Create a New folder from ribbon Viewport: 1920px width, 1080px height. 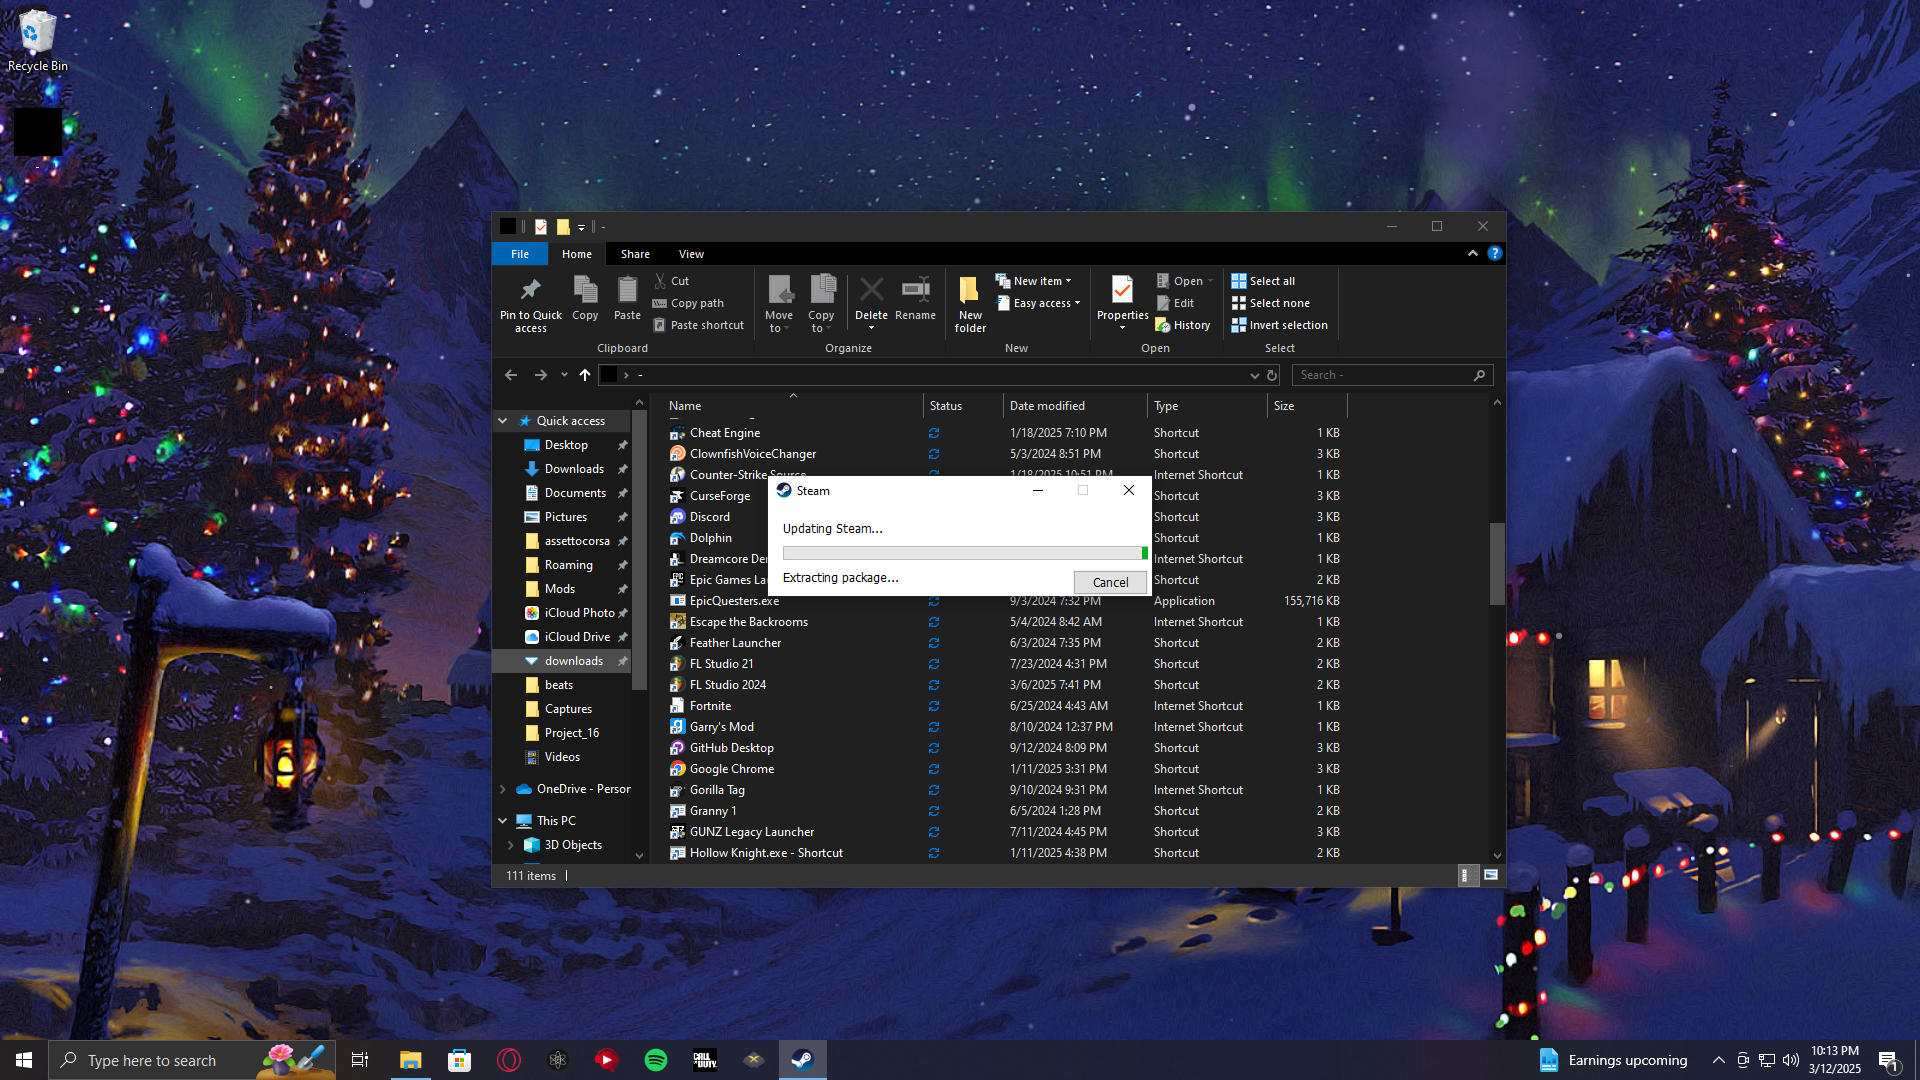pyautogui.click(x=969, y=292)
